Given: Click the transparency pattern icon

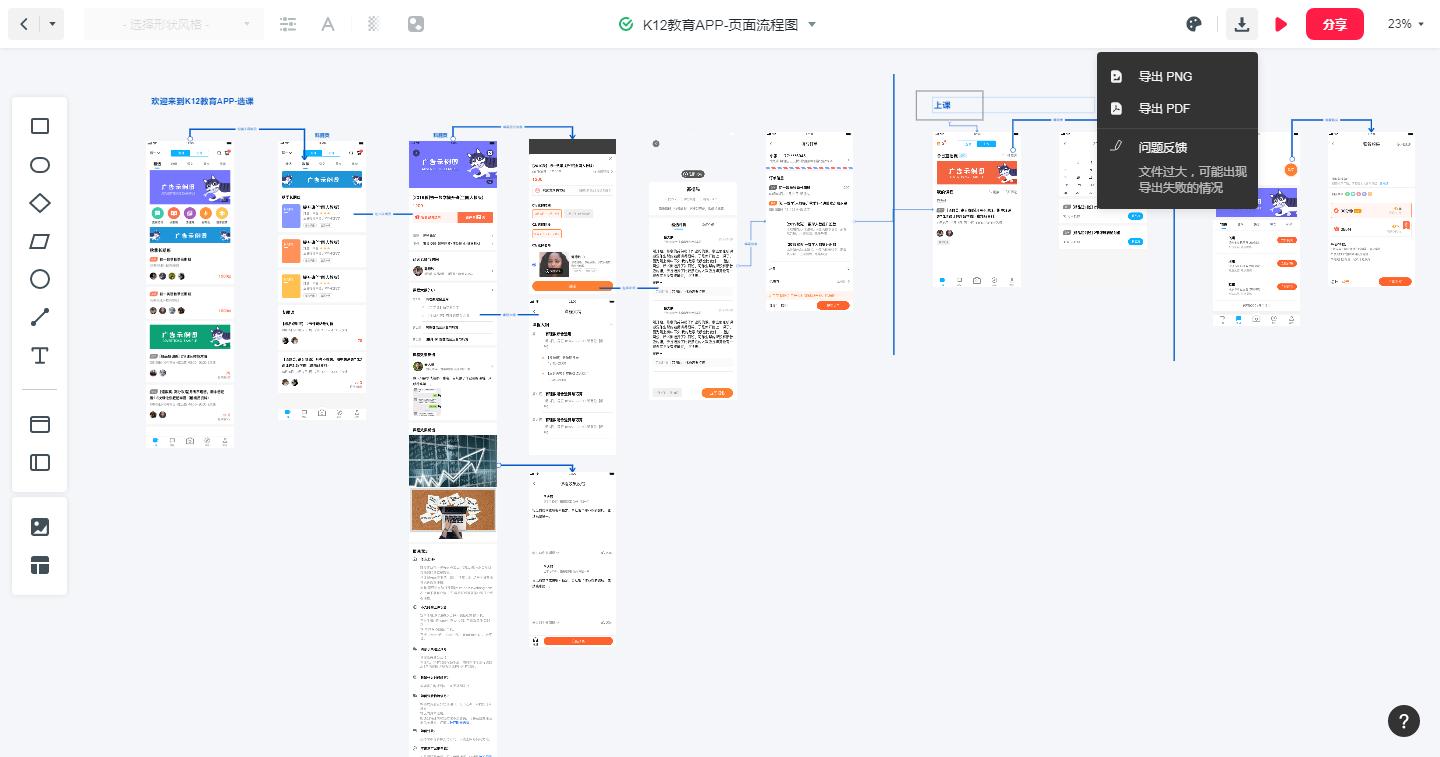Looking at the screenshot, I should coord(372,24).
